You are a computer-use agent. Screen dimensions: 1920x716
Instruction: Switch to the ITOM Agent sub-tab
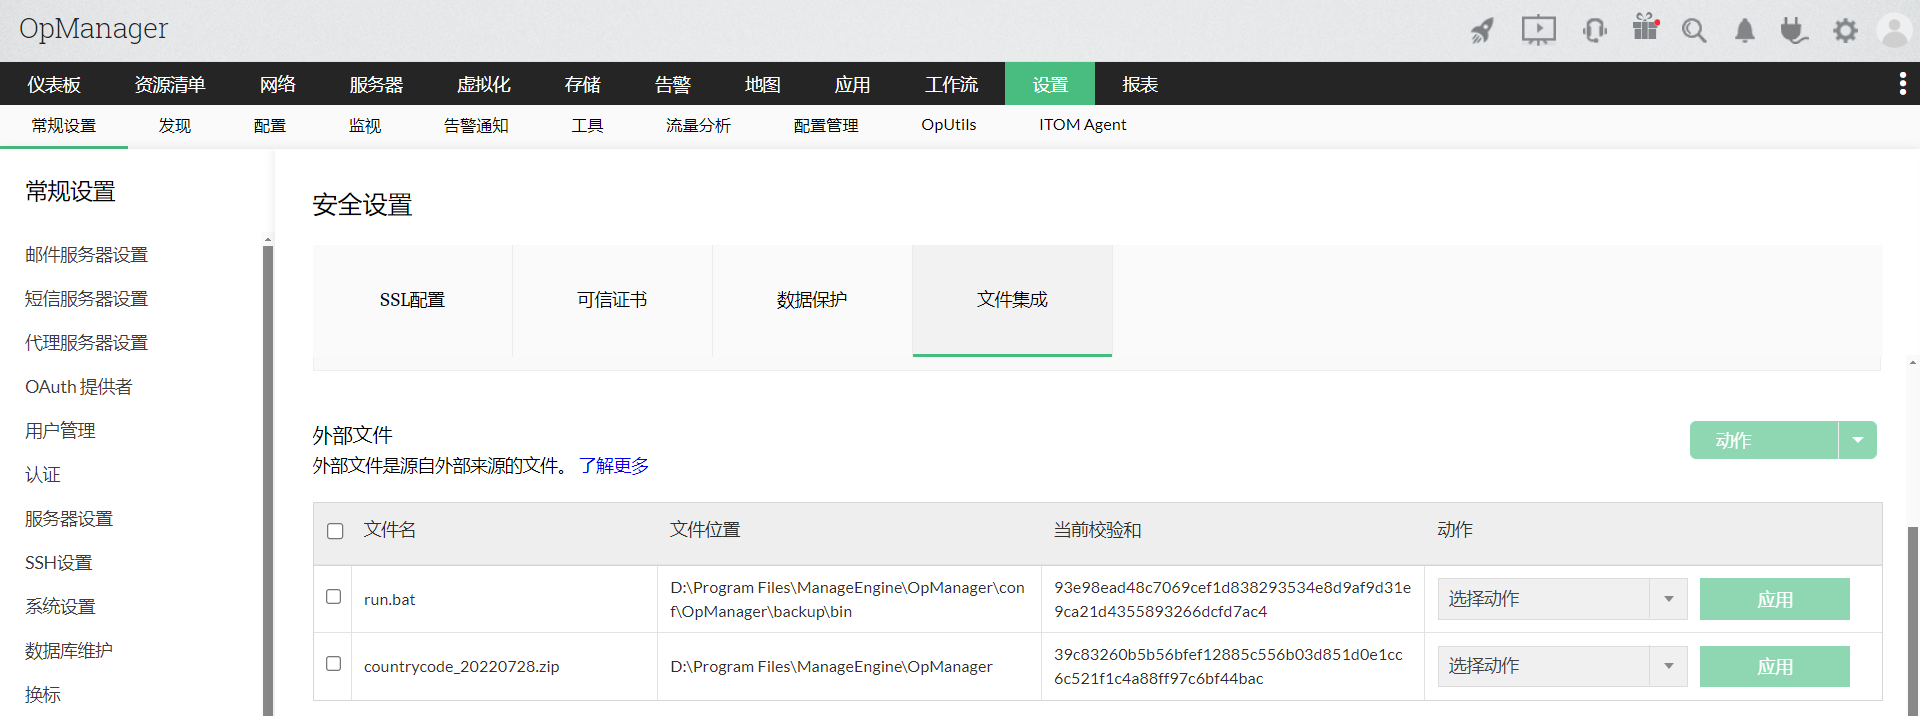click(x=1082, y=125)
